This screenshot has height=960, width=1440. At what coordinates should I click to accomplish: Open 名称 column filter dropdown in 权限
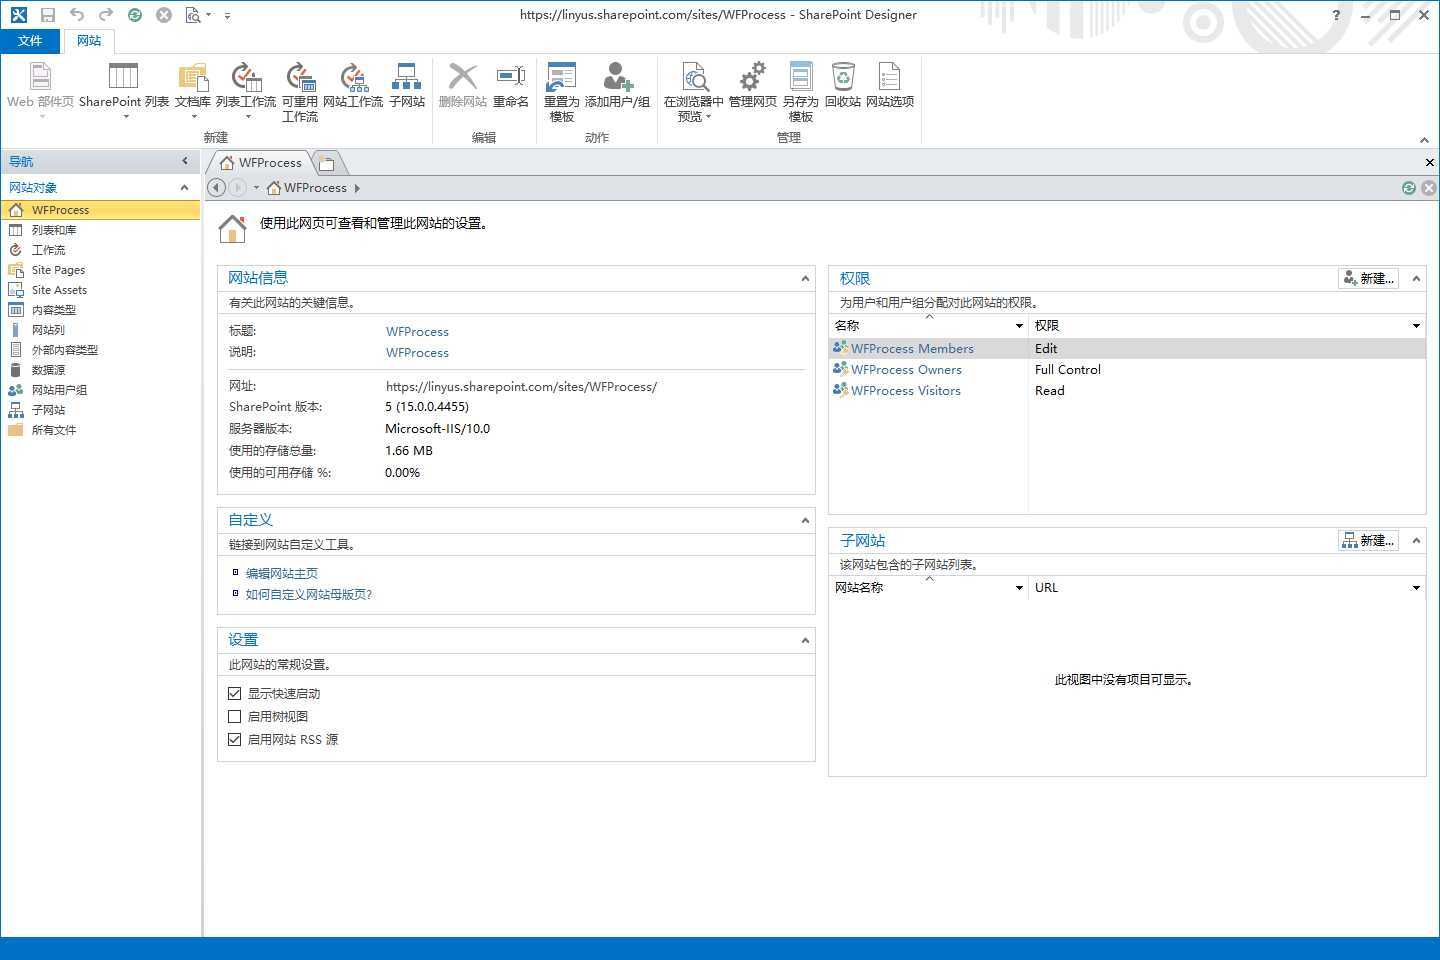(x=1019, y=326)
